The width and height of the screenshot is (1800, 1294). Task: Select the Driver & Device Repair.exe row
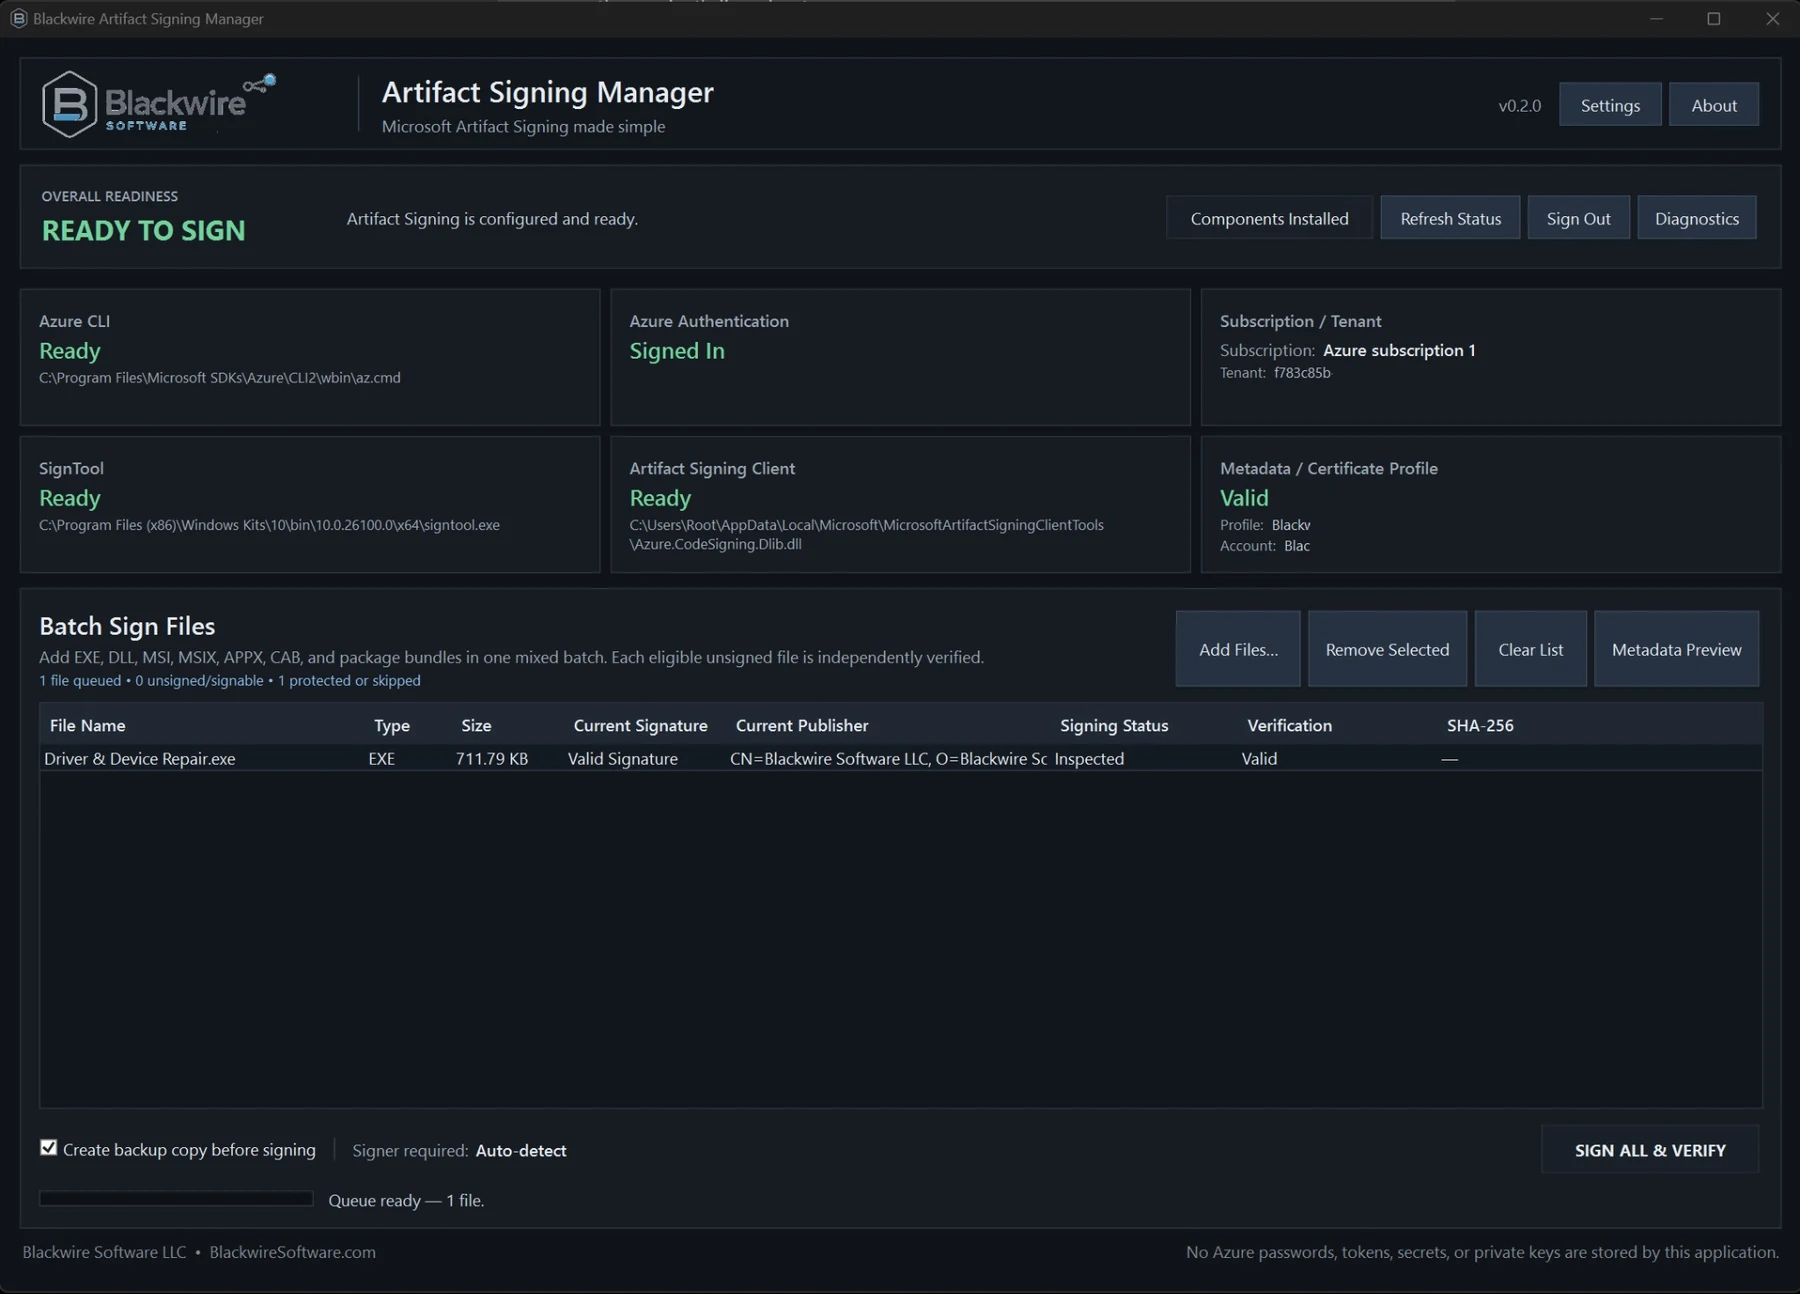coord(900,758)
